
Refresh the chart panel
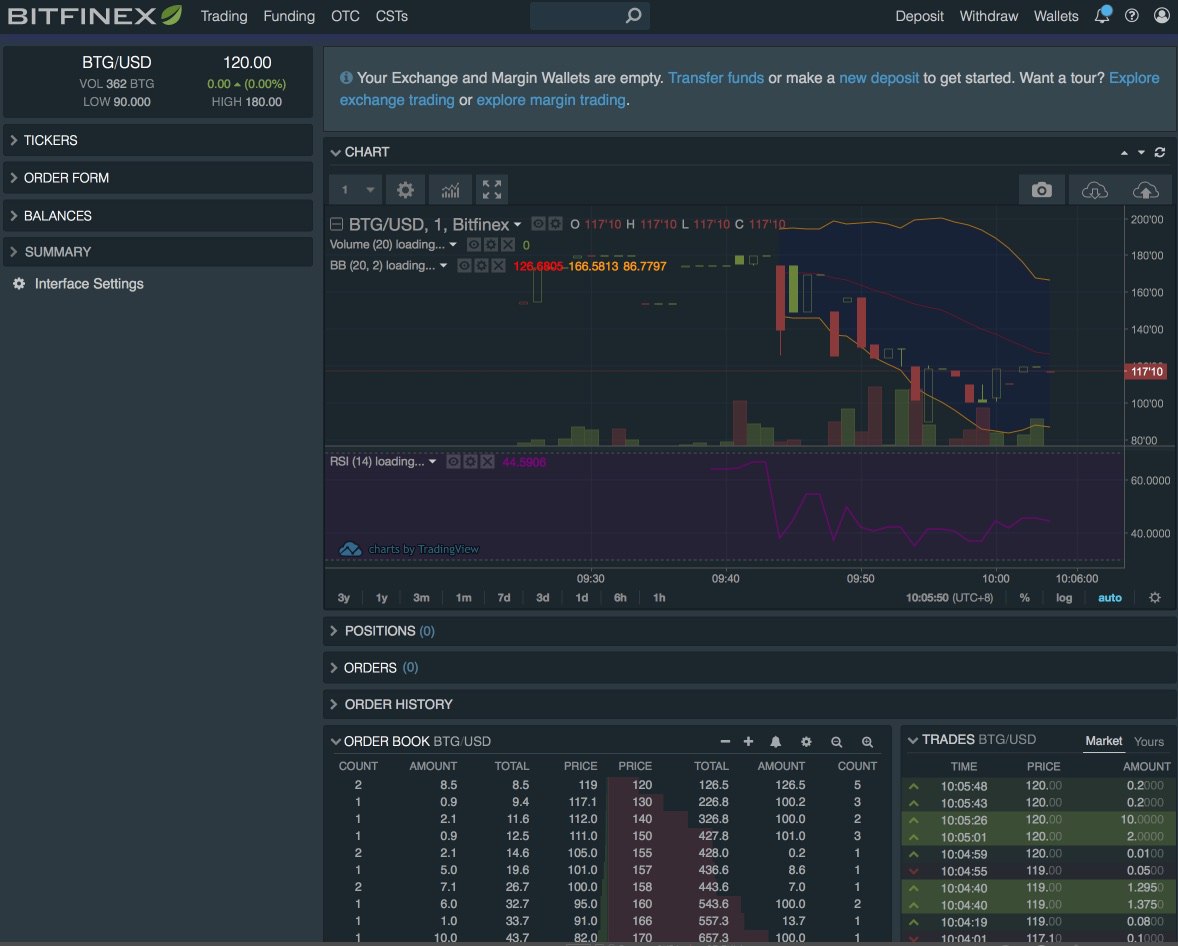[x=1160, y=153]
